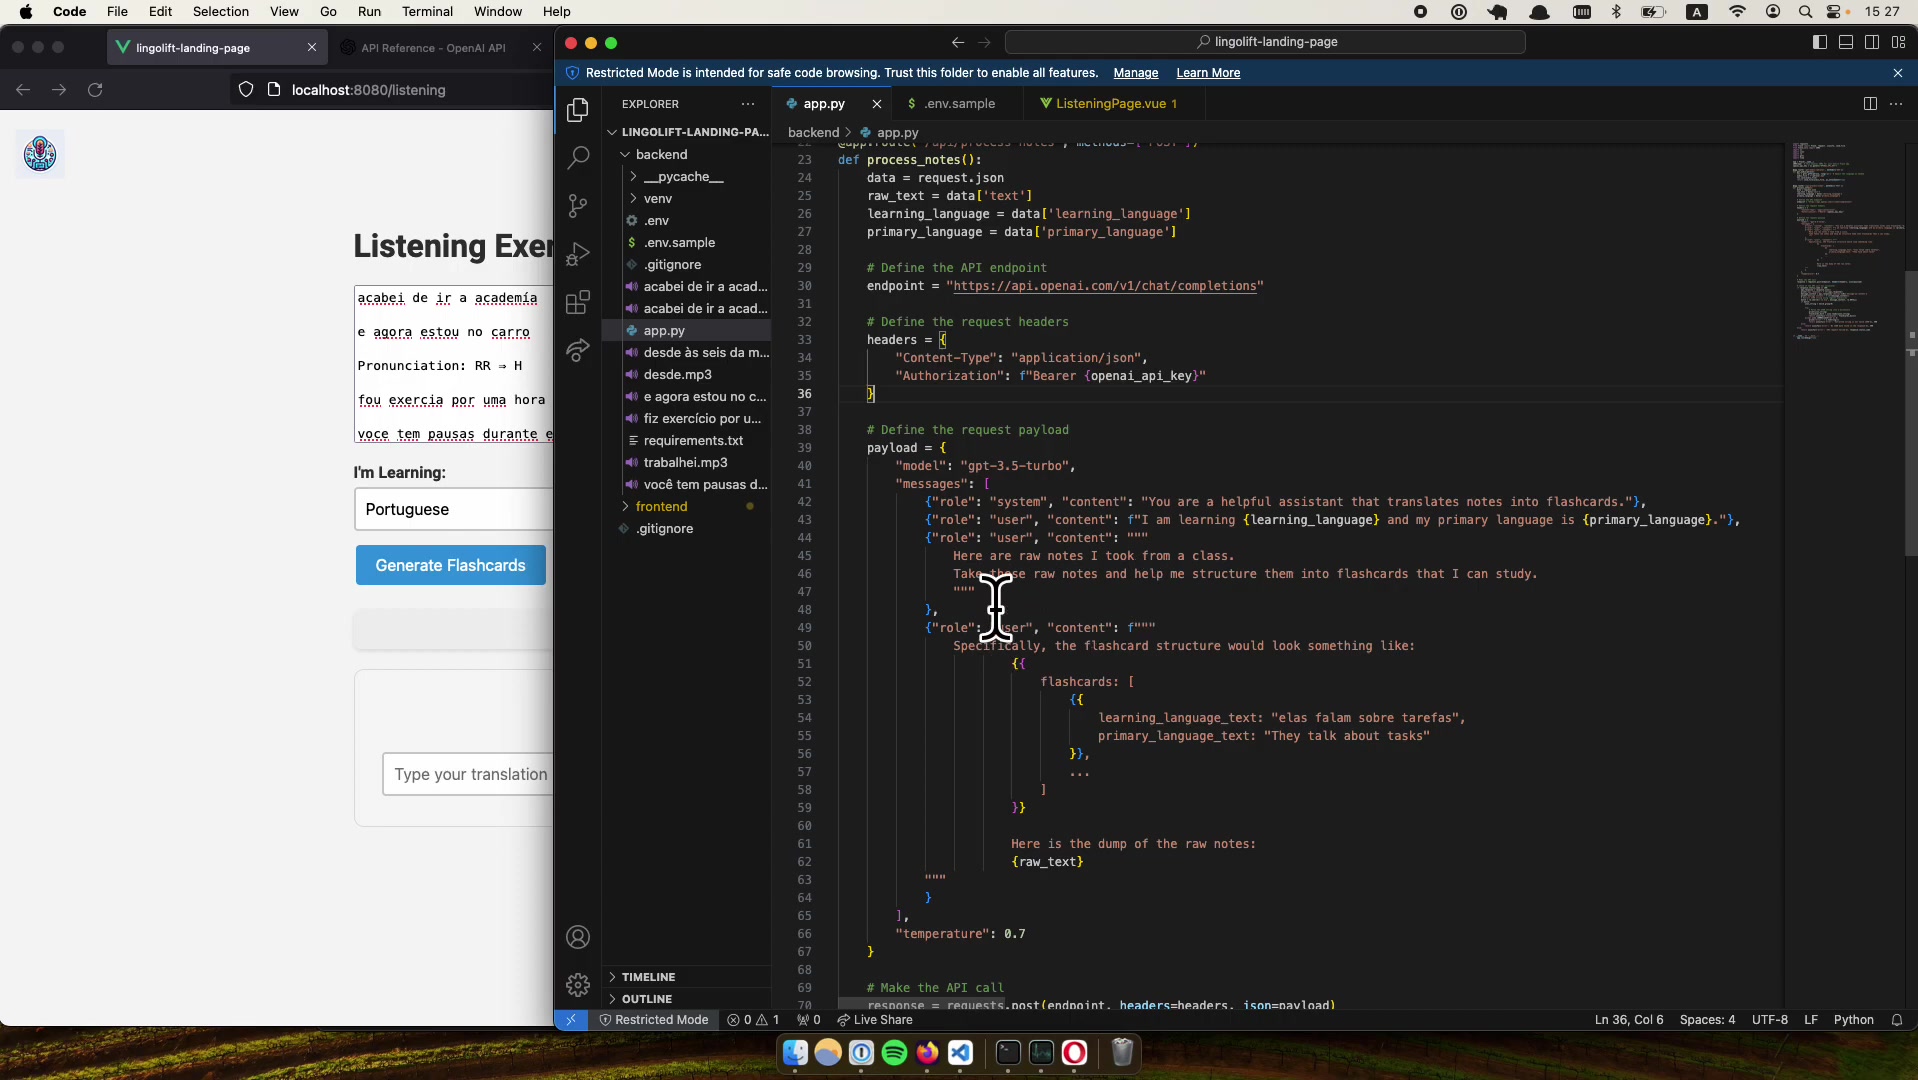Toggle the panel visibility
1918x1080 pixels.
tap(1845, 42)
